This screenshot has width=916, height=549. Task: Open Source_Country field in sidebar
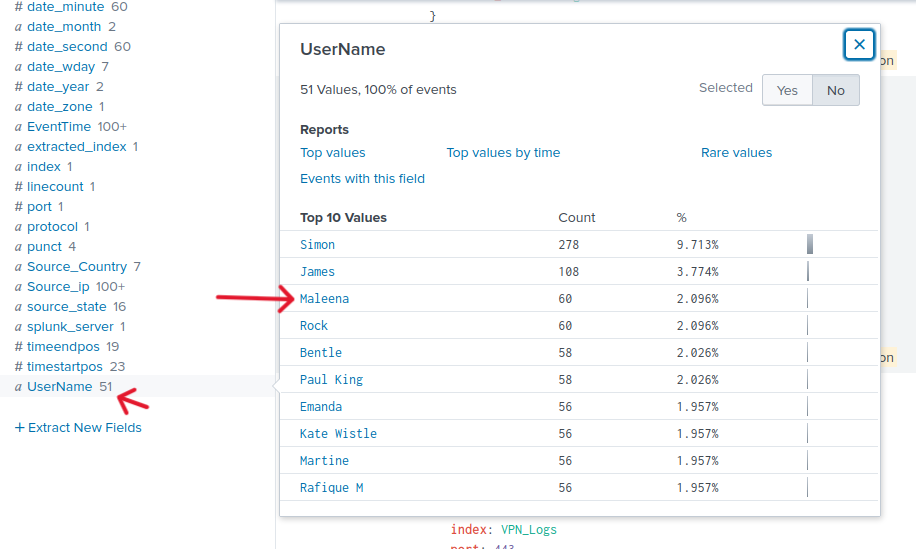coord(77,267)
